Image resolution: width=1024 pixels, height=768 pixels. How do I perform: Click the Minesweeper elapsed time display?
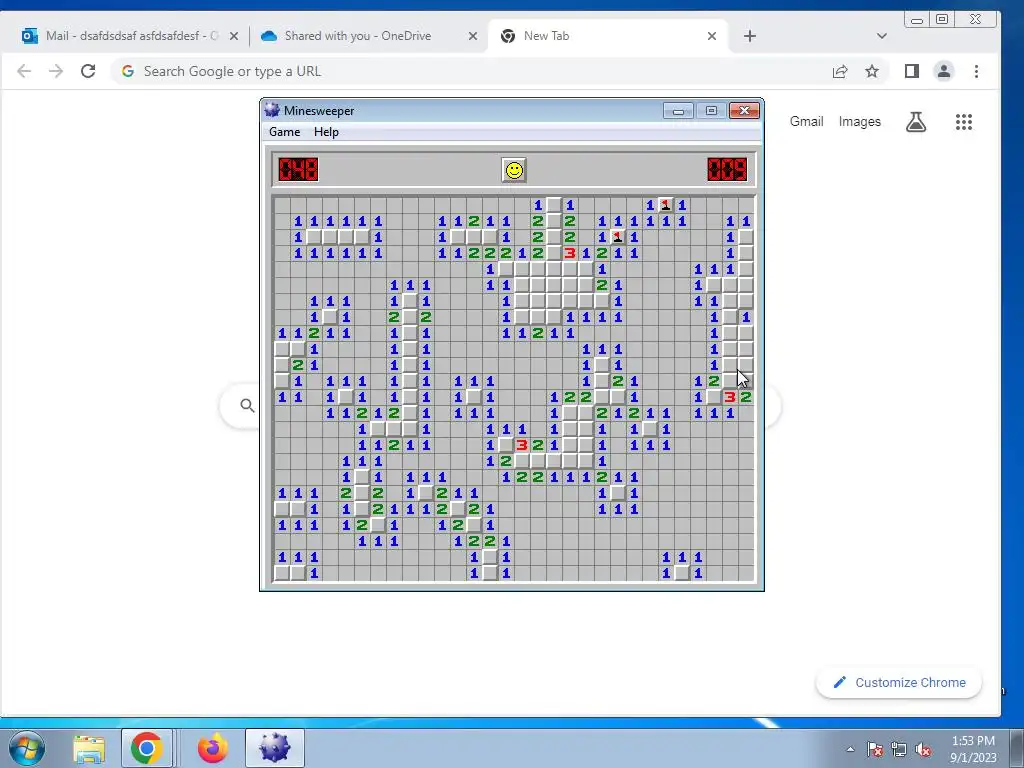coord(727,170)
